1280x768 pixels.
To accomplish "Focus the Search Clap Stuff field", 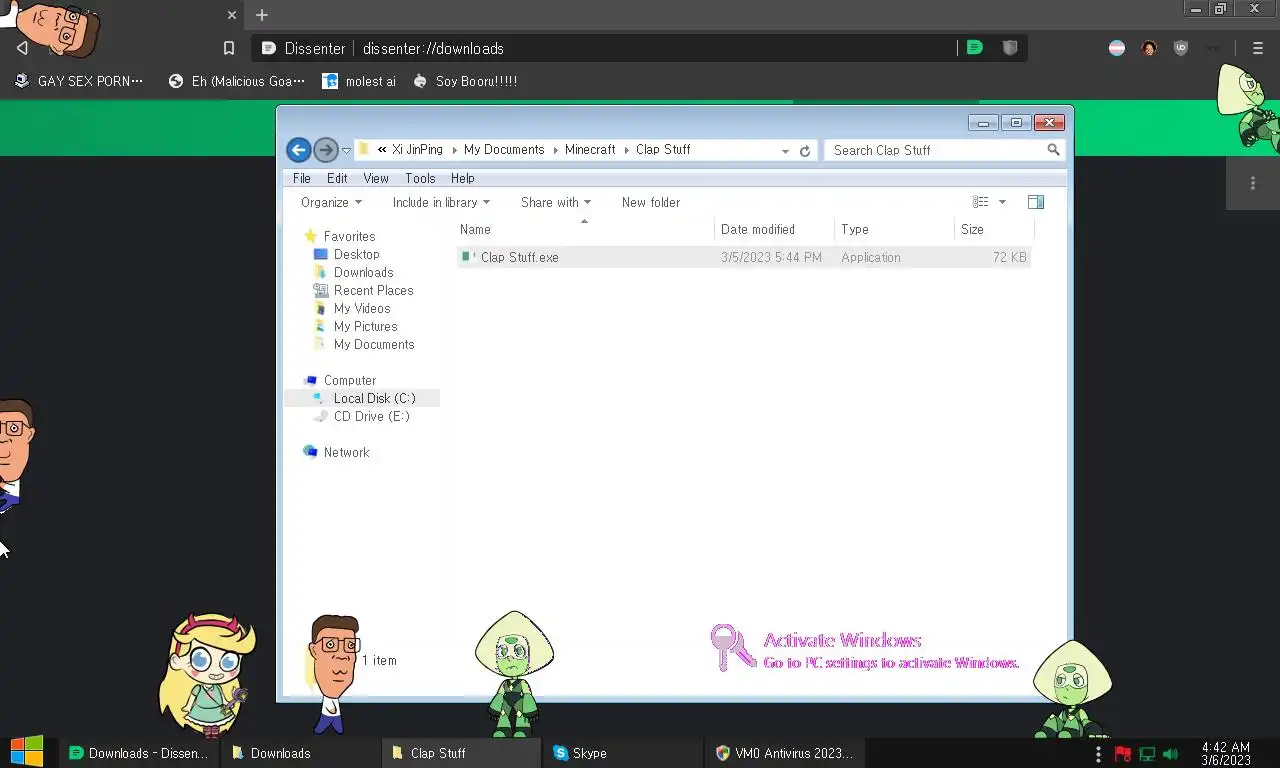I will click(x=944, y=150).
